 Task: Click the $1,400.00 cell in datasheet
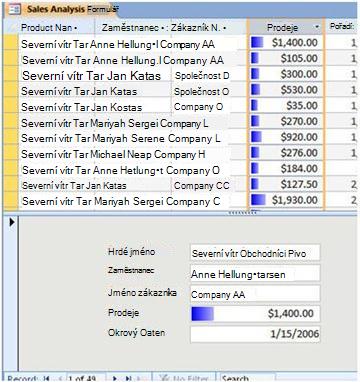click(x=286, y=42)
